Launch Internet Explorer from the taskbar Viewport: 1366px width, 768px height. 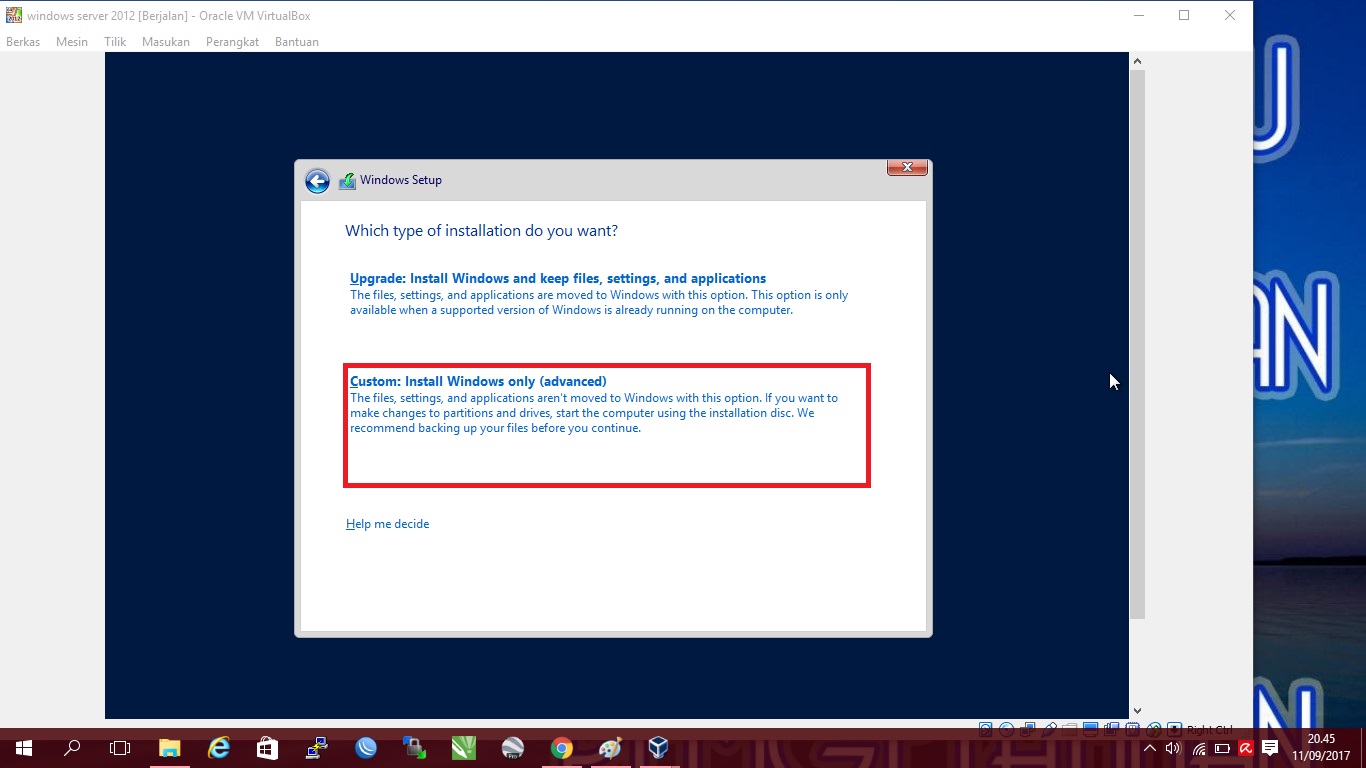coord(218,748)
